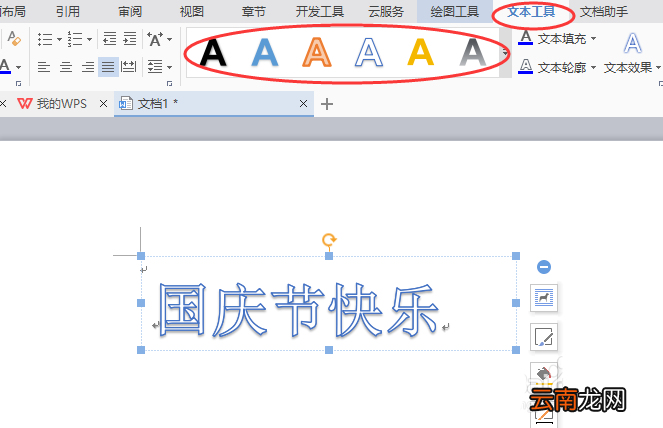663x428 pixels.
Task: Switch to the 文本工具 tab
Action: 531,11
